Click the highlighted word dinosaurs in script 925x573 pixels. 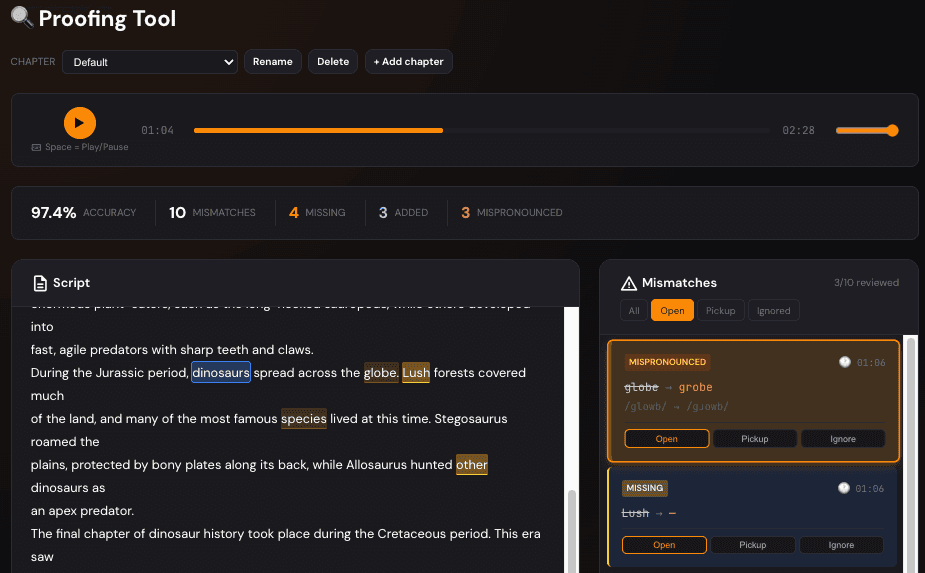point(221,373)
